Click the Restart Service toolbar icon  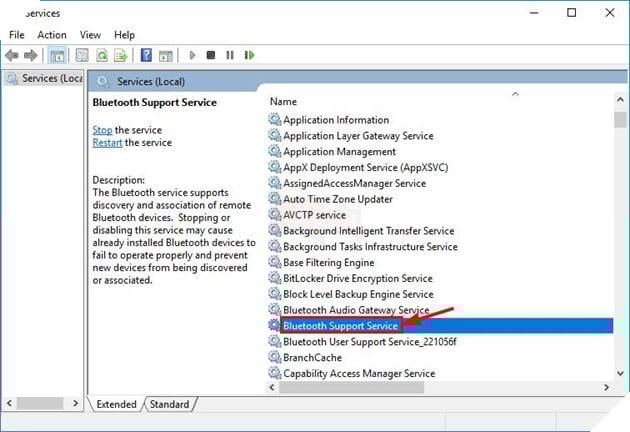248,55
